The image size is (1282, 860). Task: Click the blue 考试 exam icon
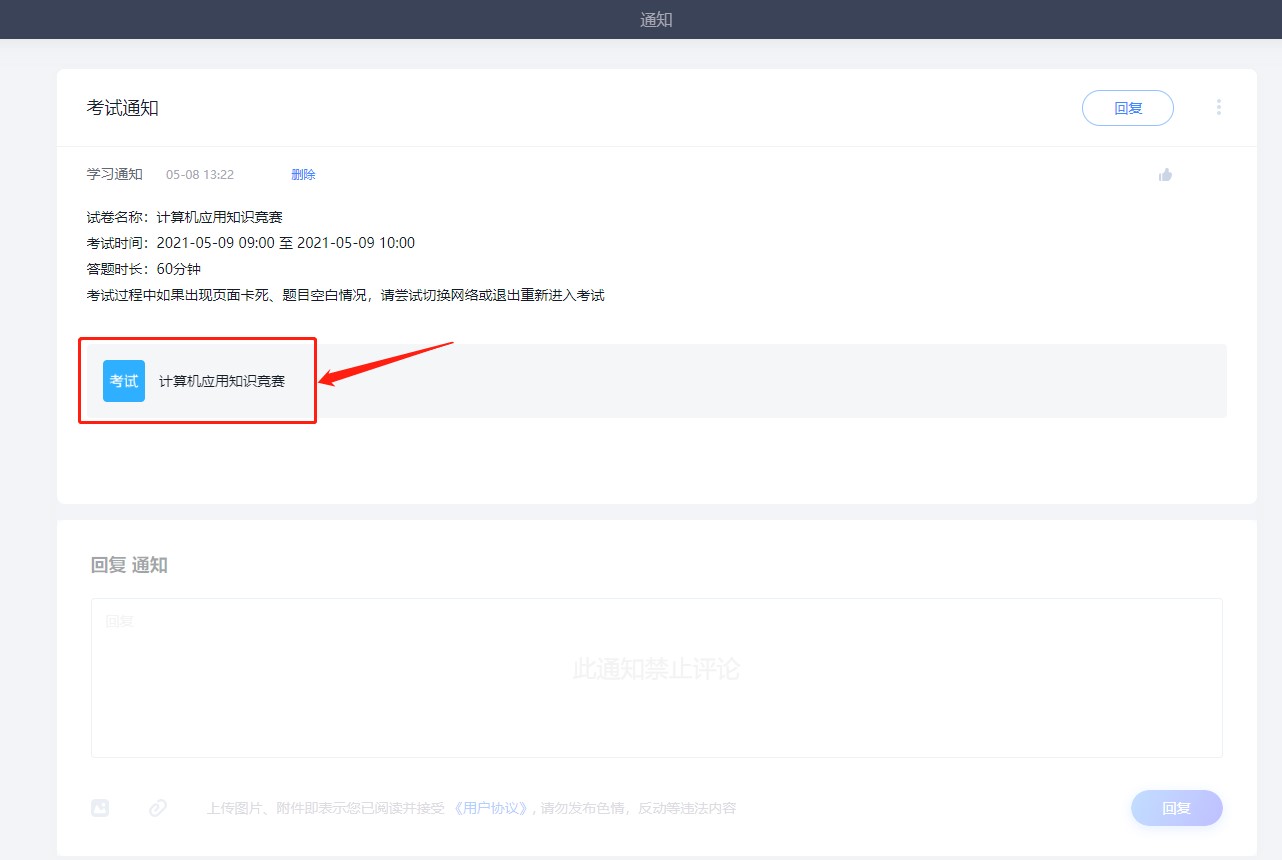point(124,381)
